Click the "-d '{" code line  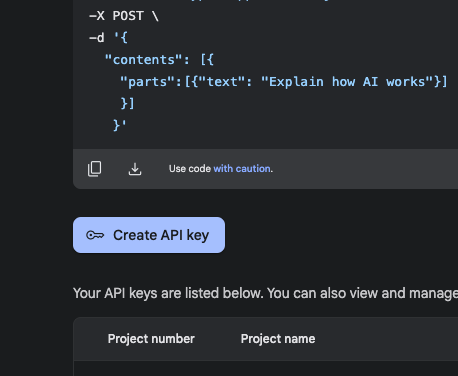[108, 38]
